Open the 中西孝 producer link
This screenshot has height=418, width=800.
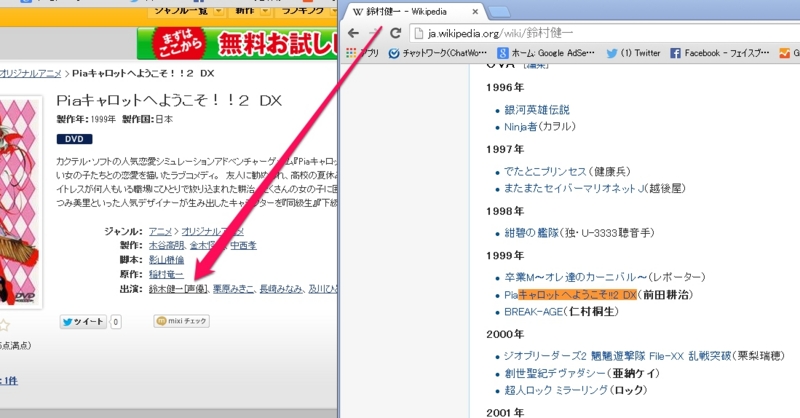[x=243, y=245]
